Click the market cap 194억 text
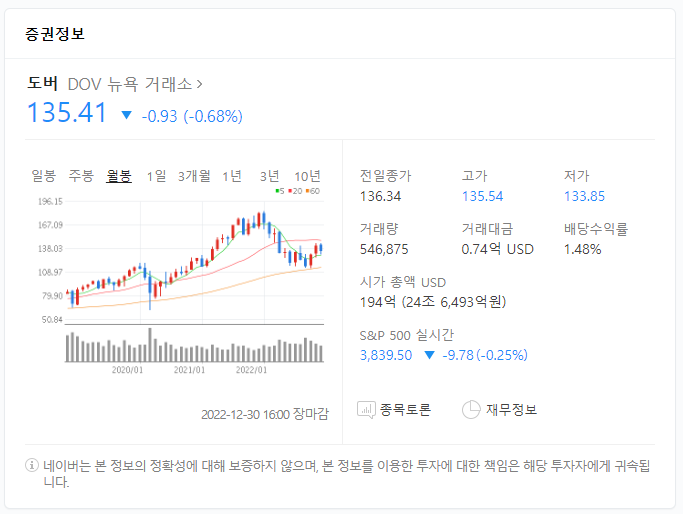 tap(433, 302)
